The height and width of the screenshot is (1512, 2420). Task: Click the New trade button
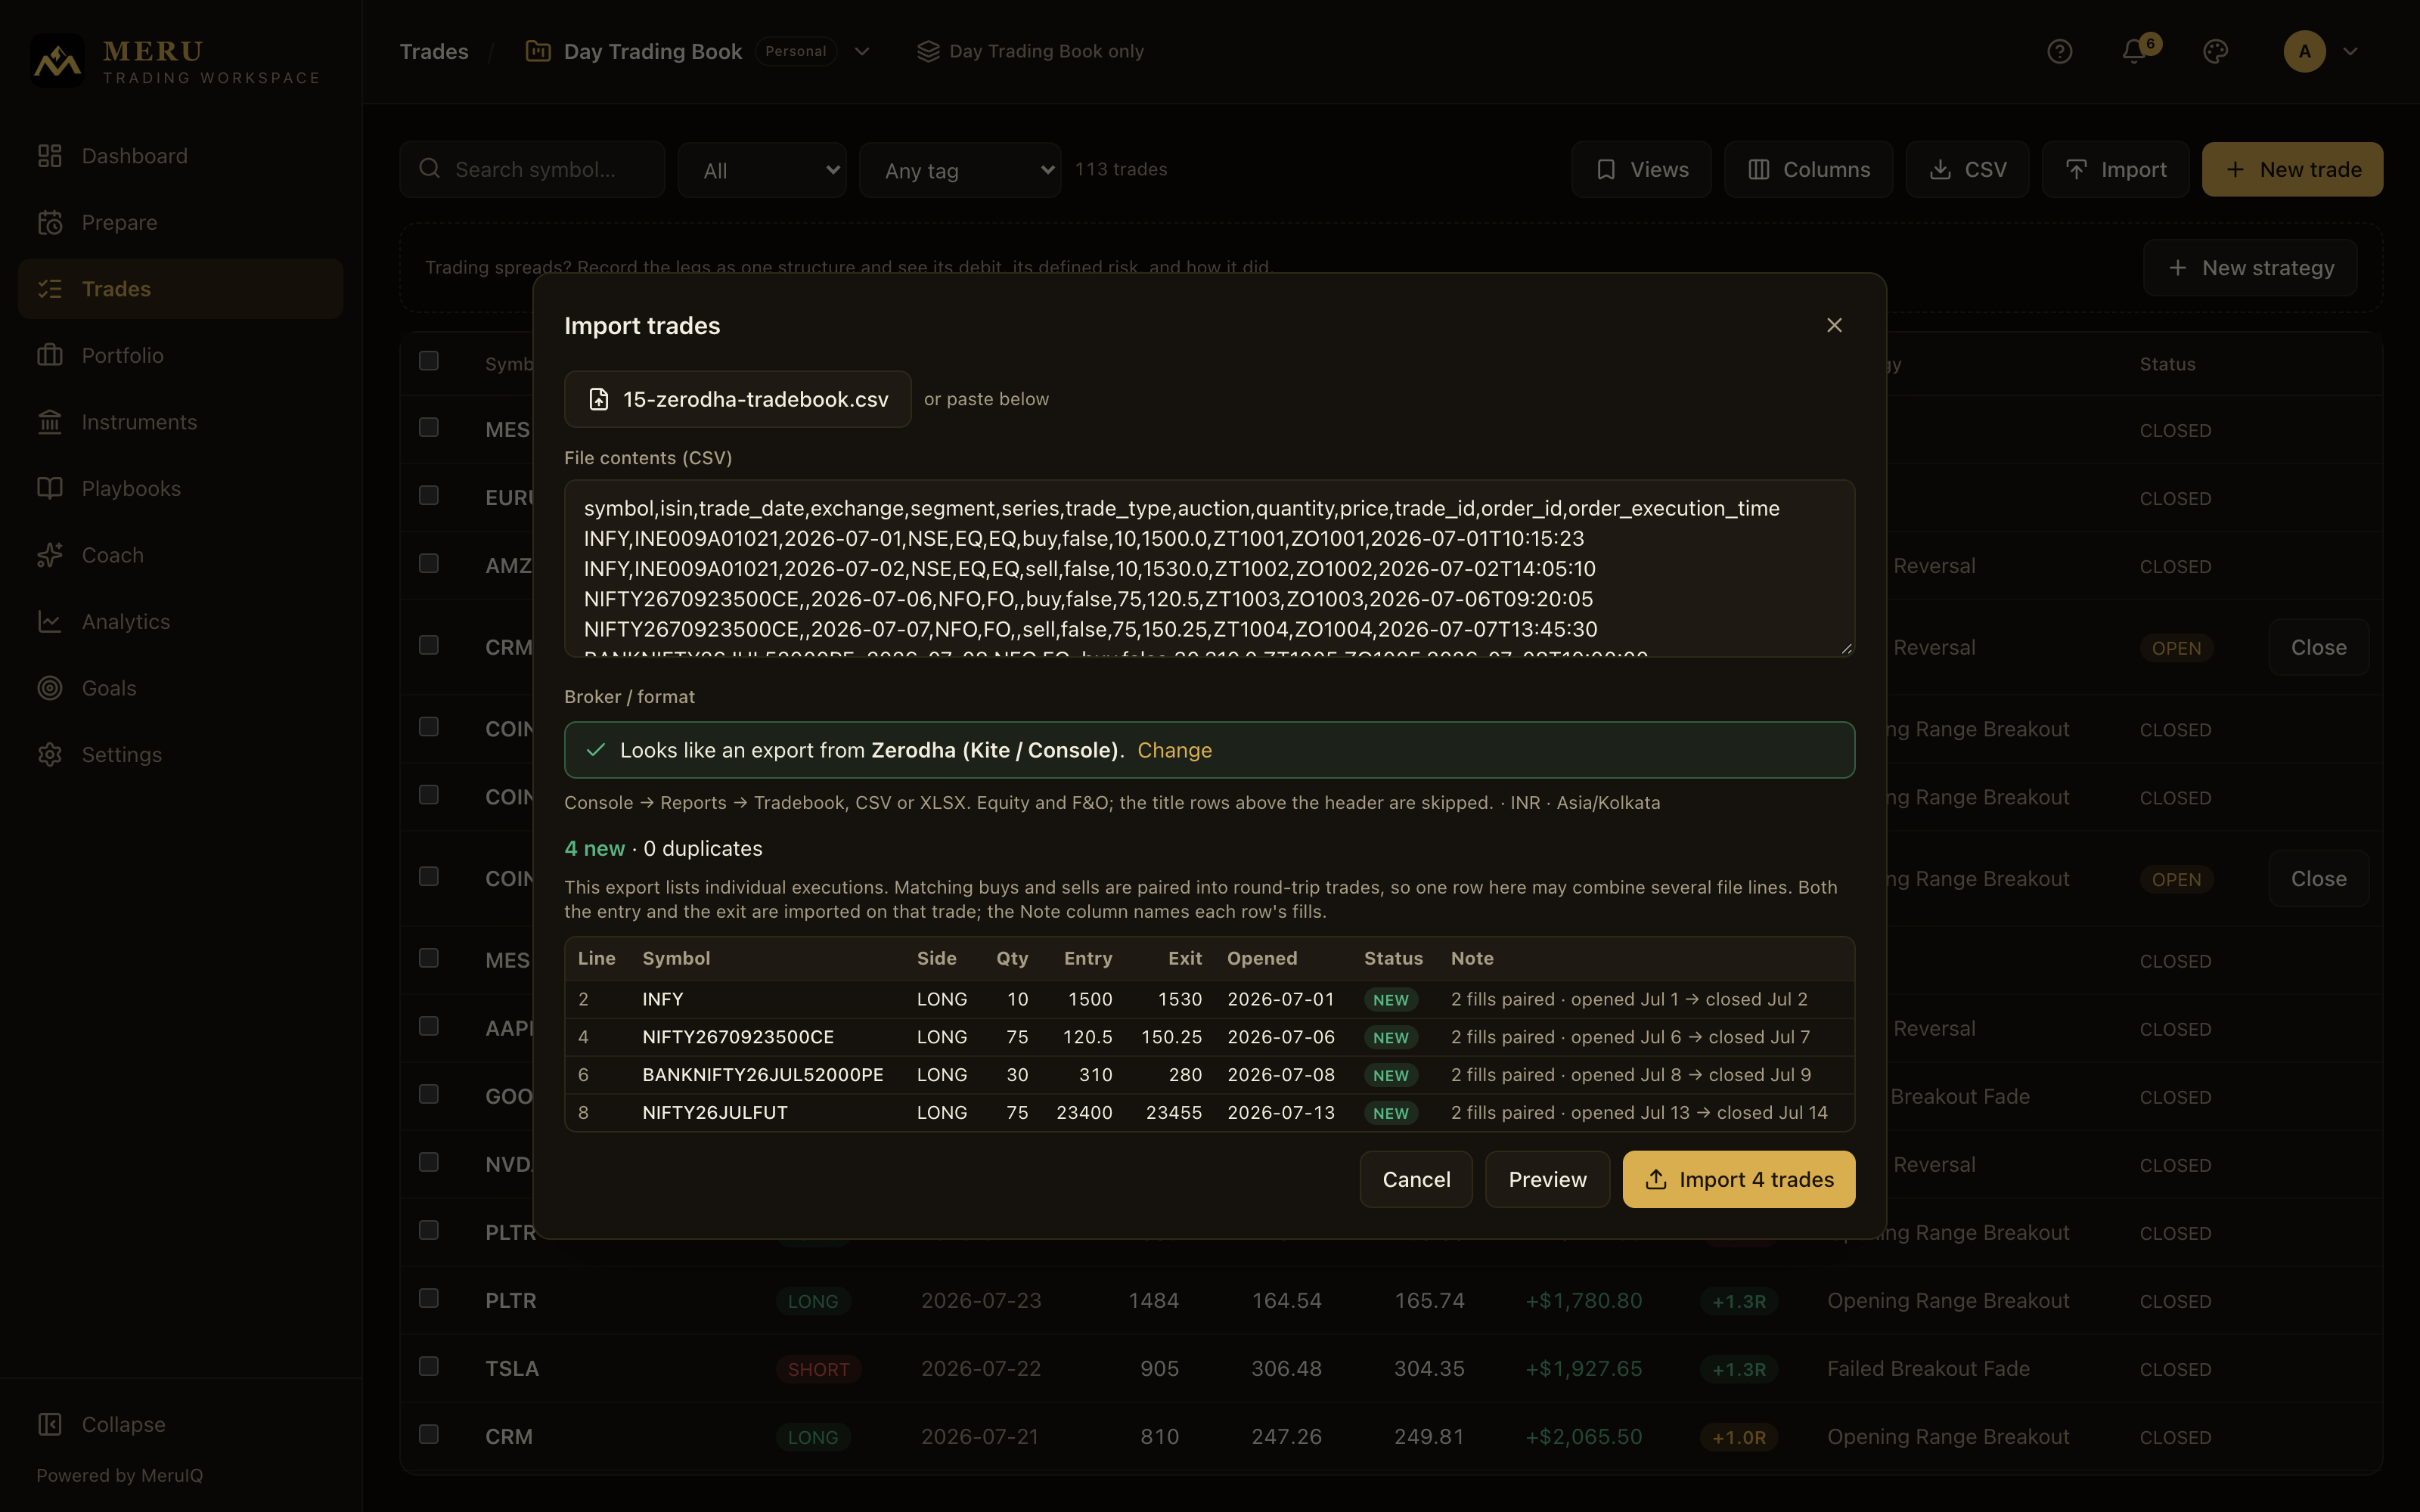tap(2292, 169)
